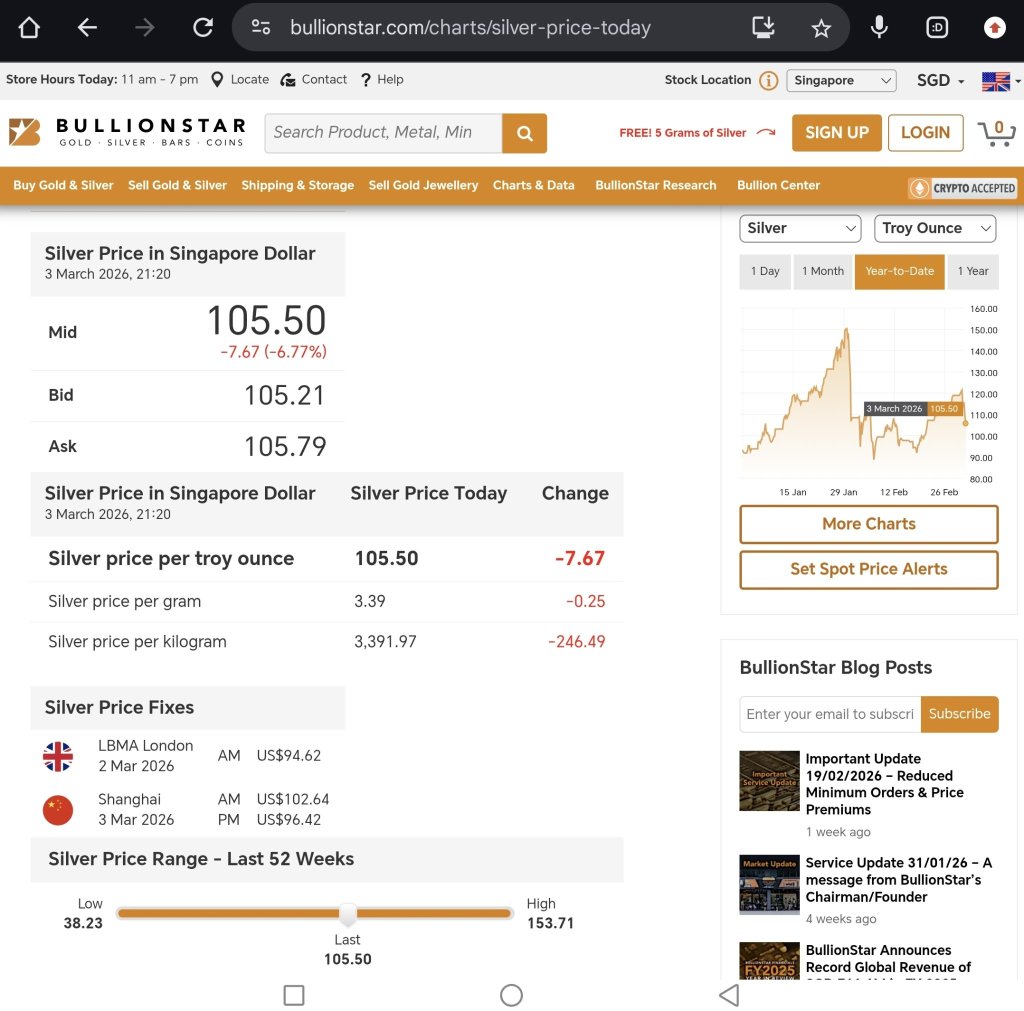1024x1011 pixels.
Task: Open the Silver metal dropdown
Action: point(800,228)
